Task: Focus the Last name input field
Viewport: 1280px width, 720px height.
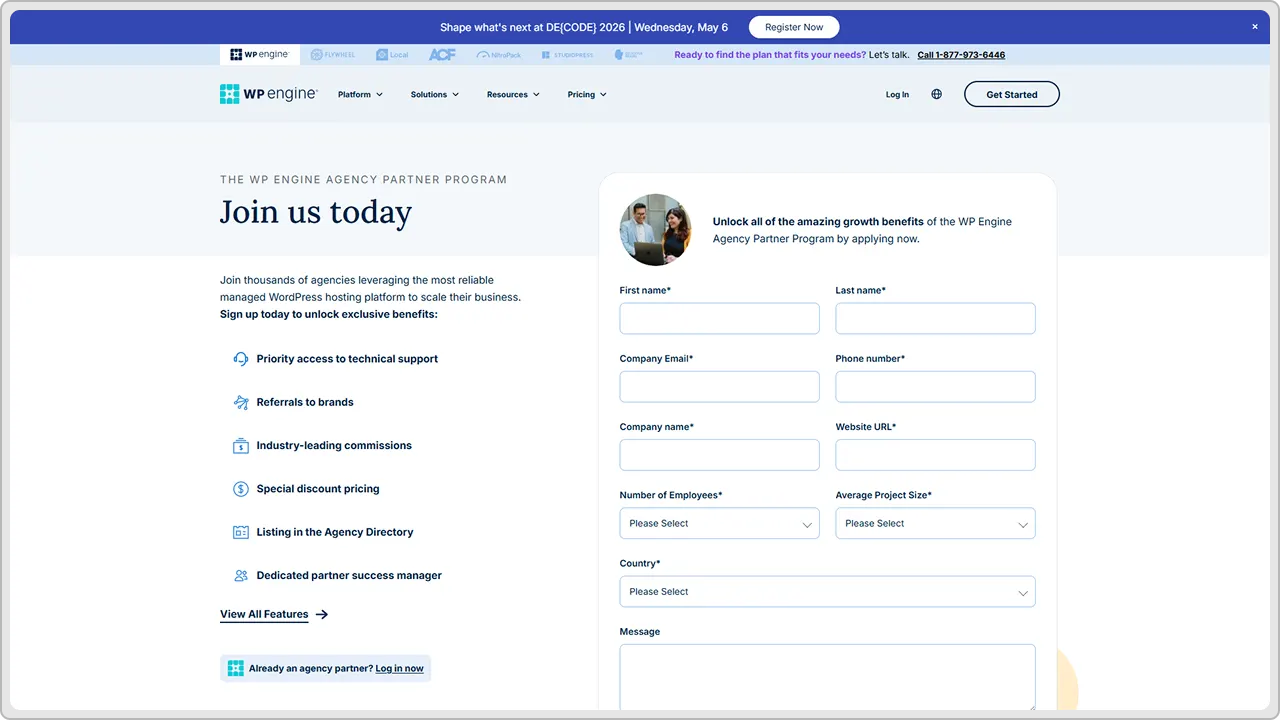Action: 936,319
